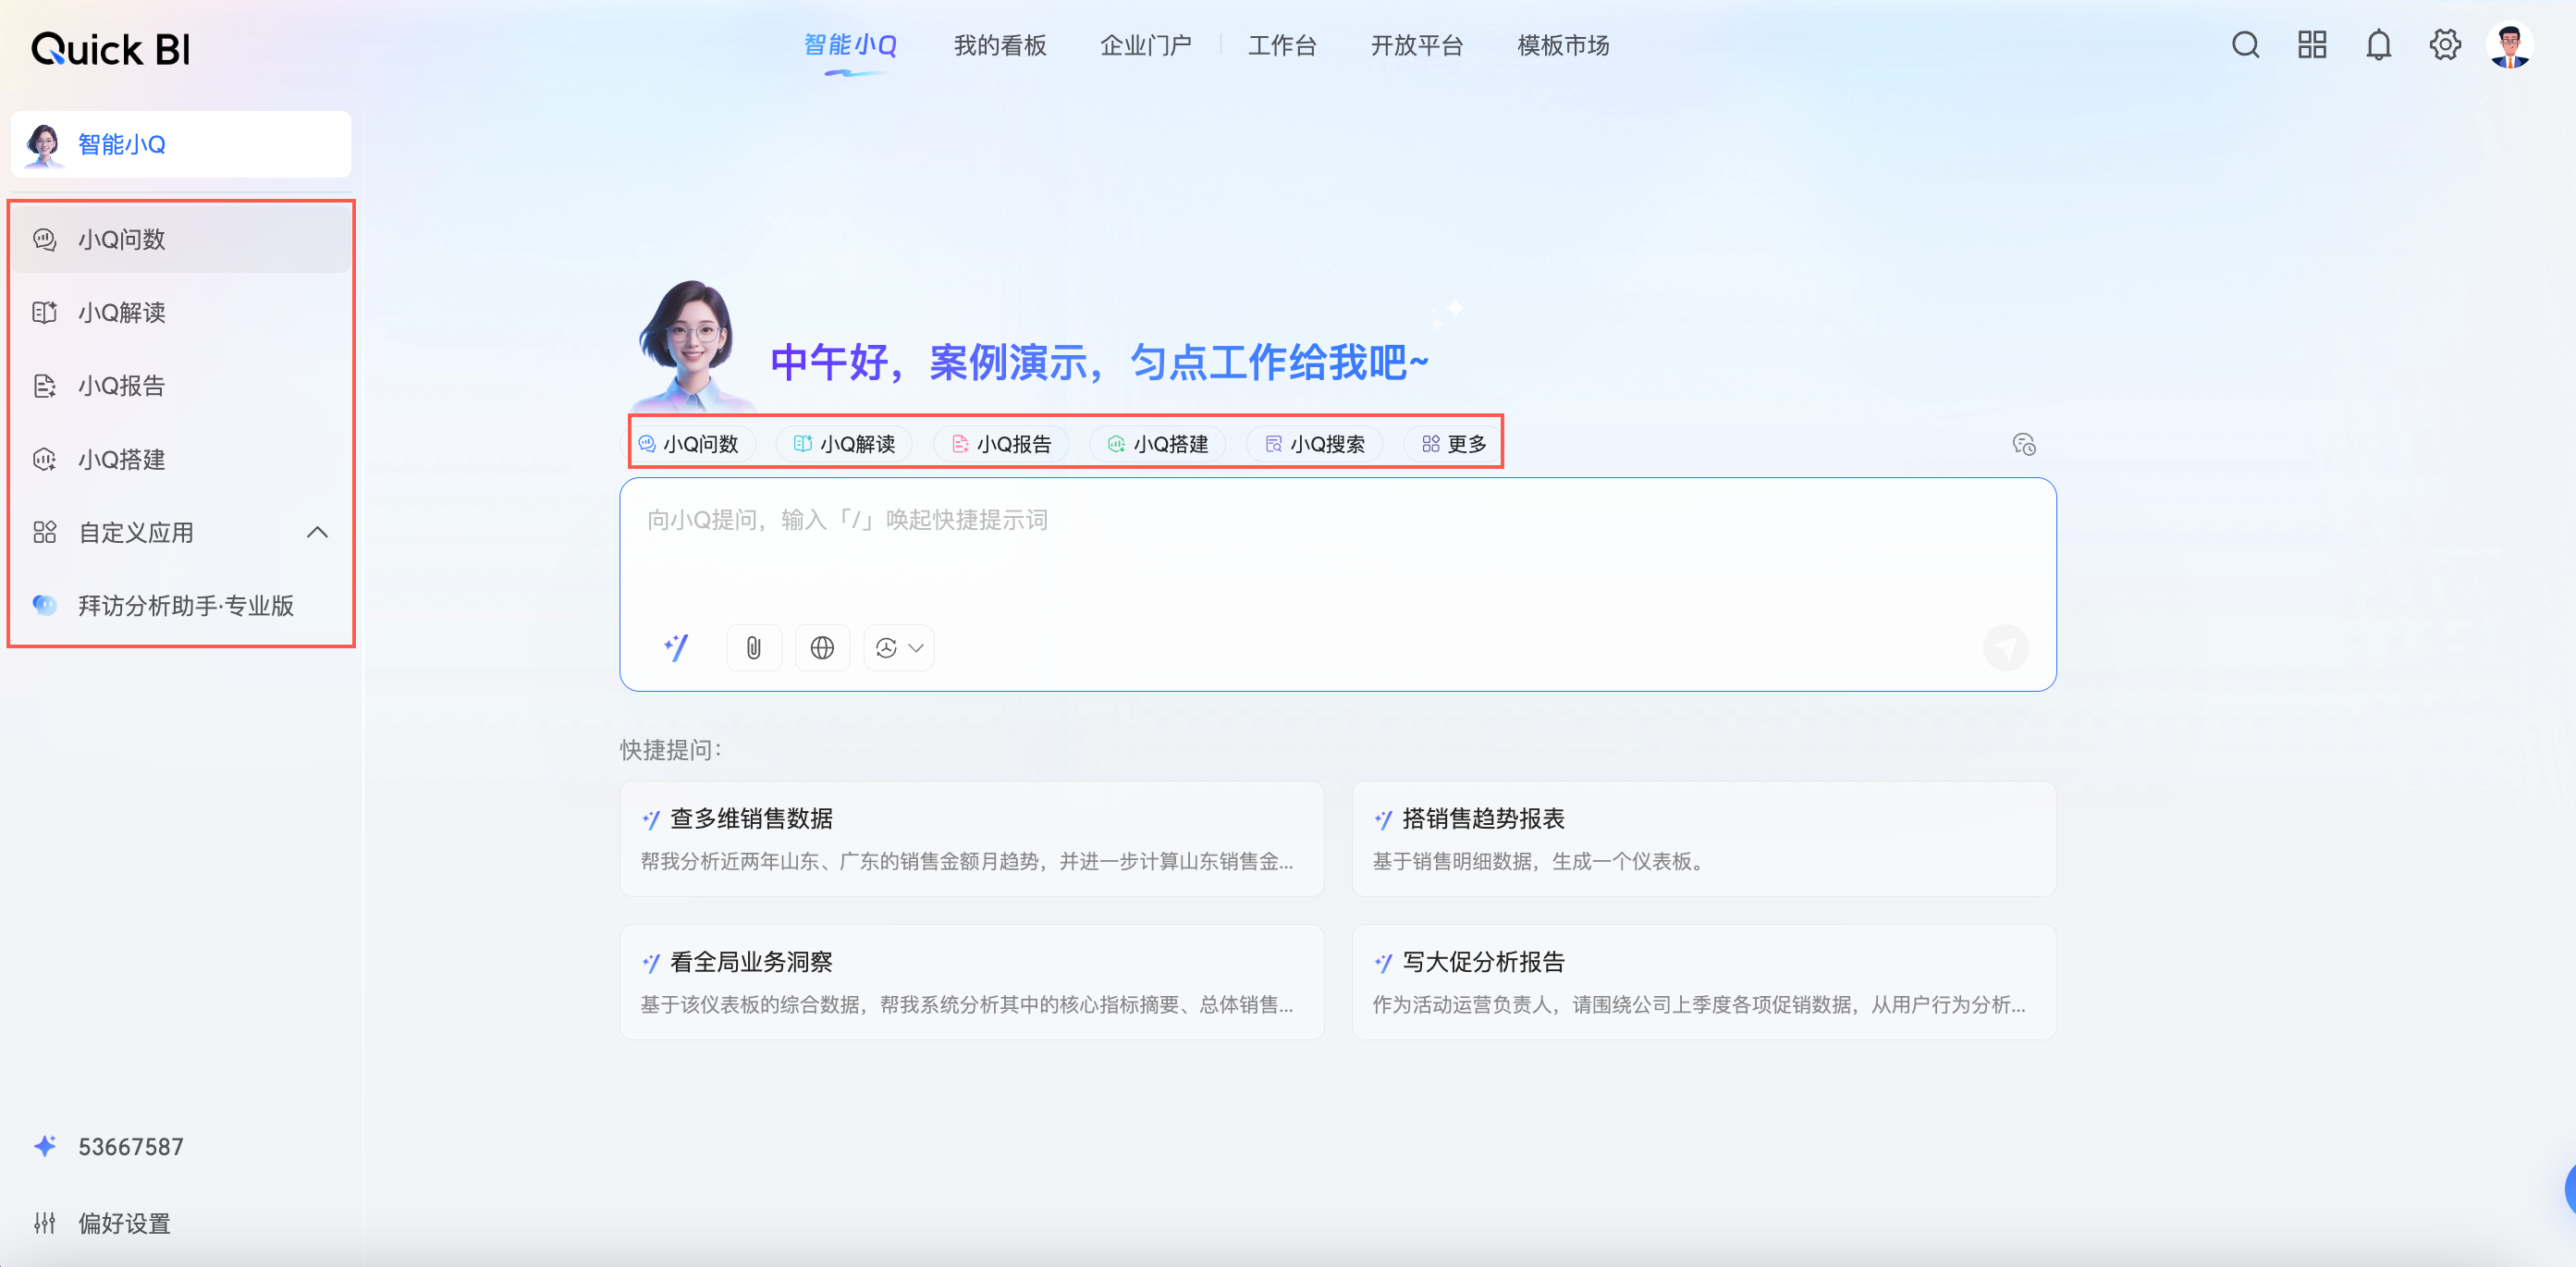Viewport: 2576px width, 1267px height.
Task: Open the 模板市场 tab
Action: 1564,45
